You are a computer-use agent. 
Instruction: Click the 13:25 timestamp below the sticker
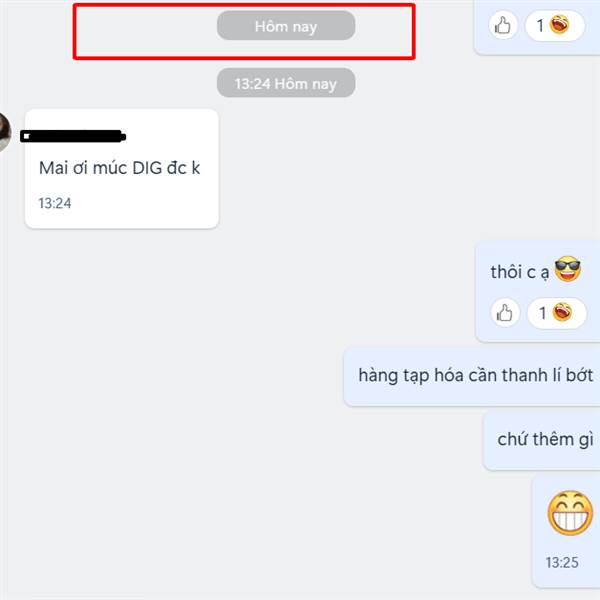point(562,562)
